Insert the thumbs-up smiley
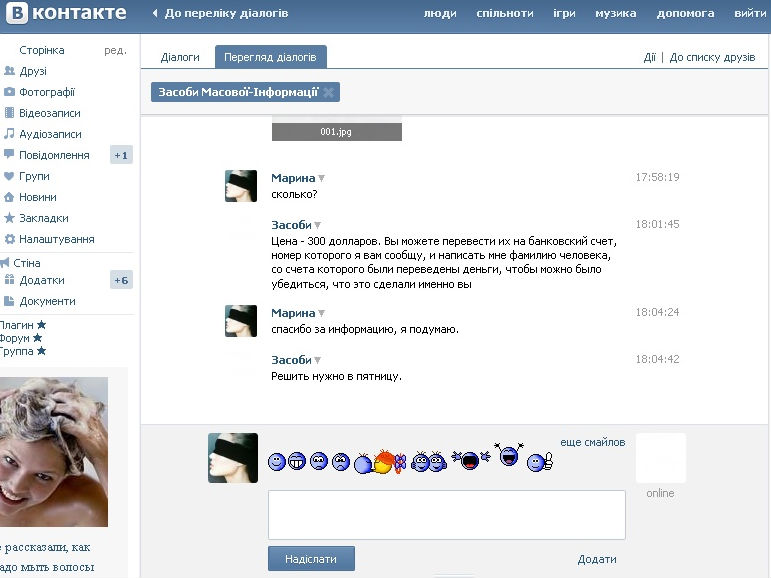The width and height of the screenshot is (771, 578). click(x=540, y=462)
